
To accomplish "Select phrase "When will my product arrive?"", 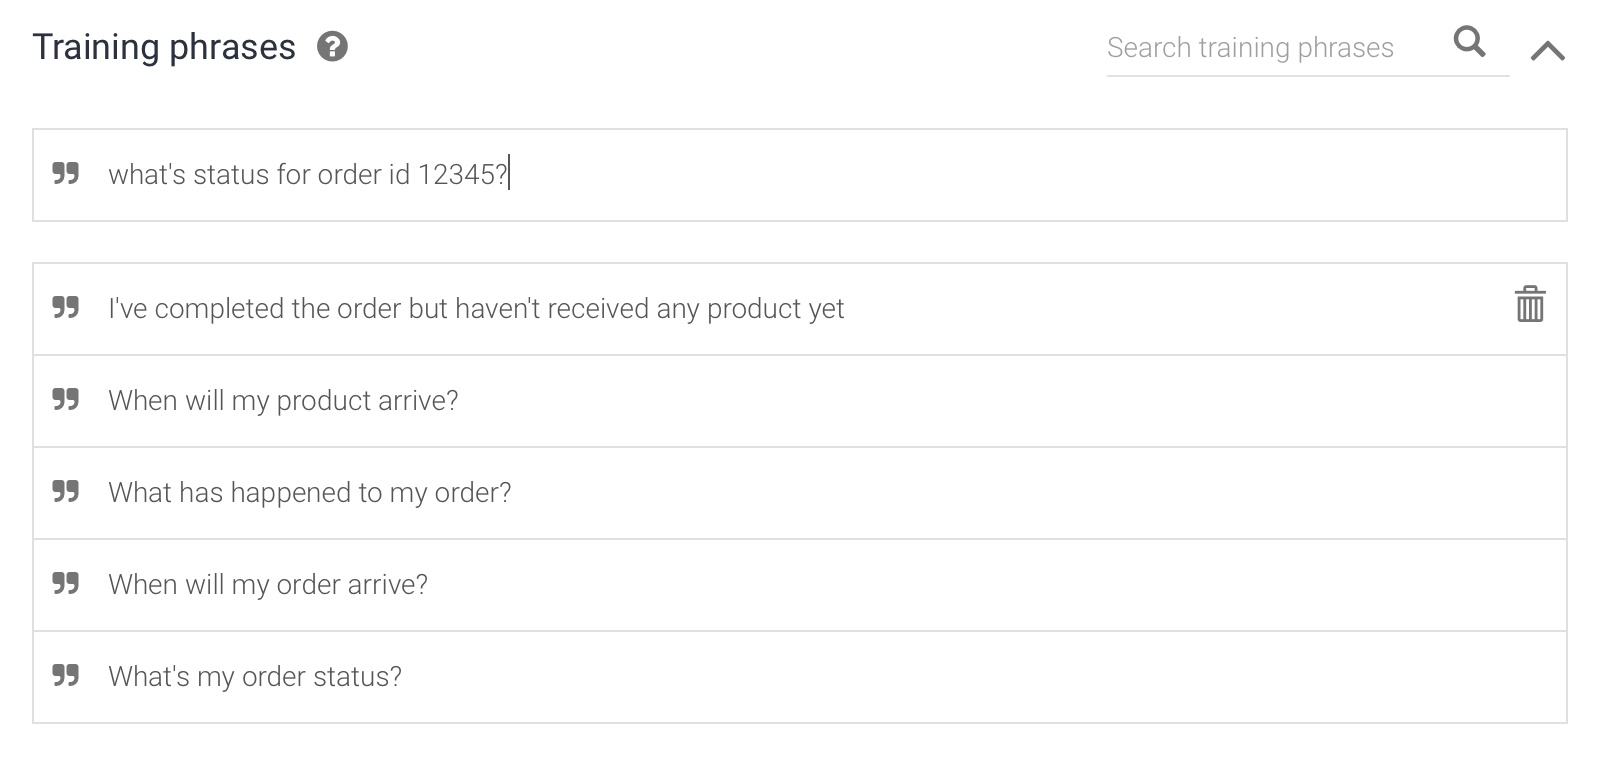I will [x=283, y=401].
